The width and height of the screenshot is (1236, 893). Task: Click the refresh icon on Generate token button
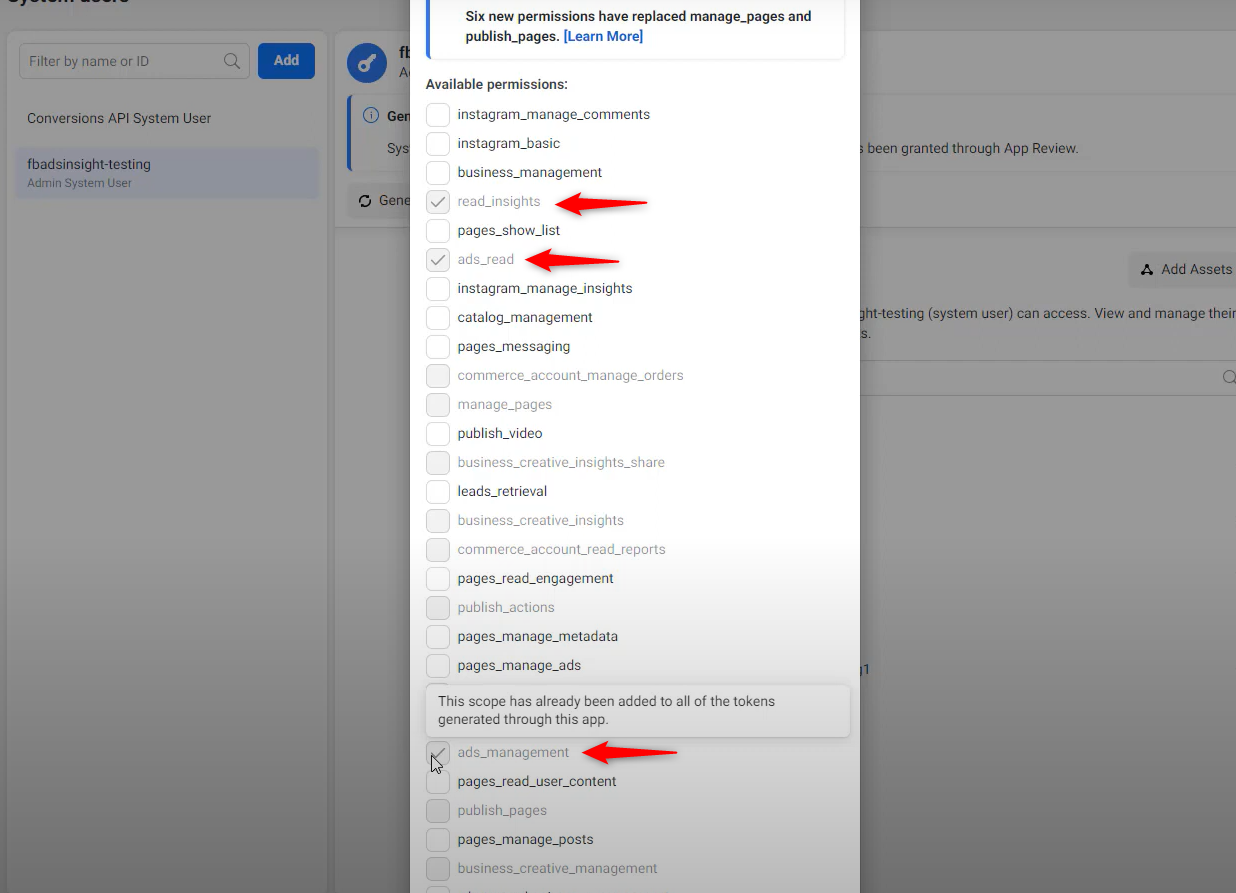tap(365, 201)
